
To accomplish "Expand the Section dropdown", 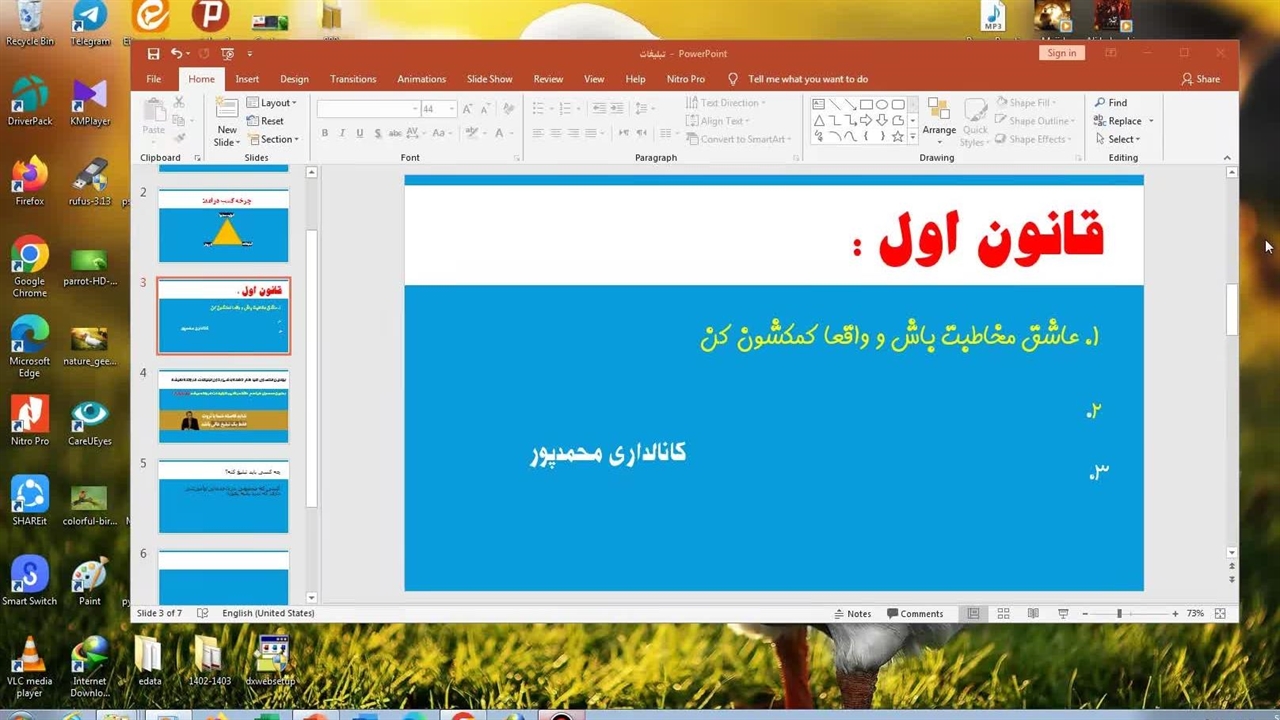I will (273, 140).
